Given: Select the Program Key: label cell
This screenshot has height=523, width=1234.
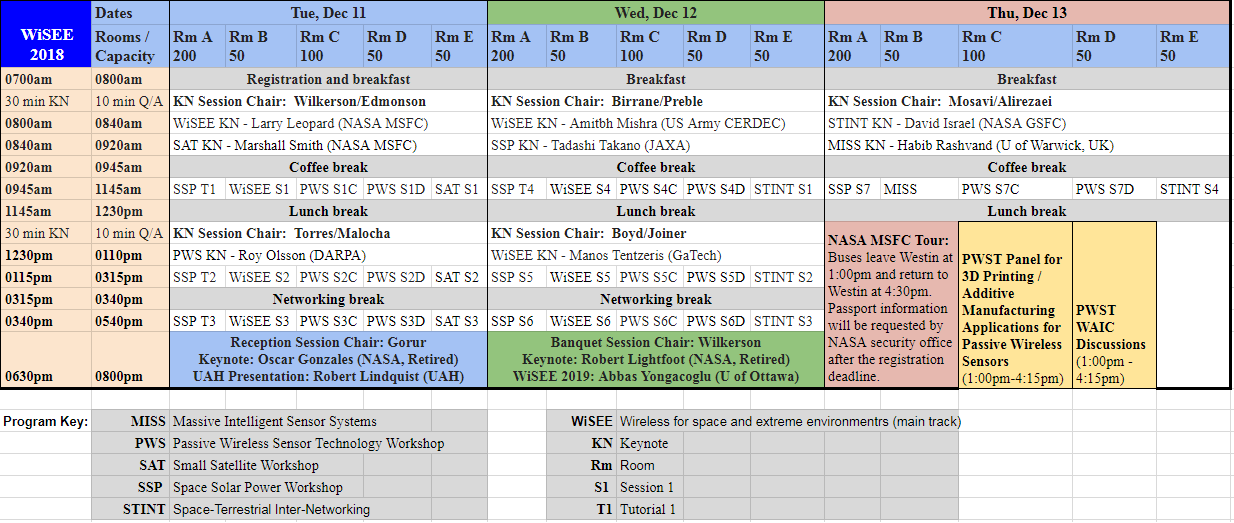Looking at the screenshot, I should (46, 421).
